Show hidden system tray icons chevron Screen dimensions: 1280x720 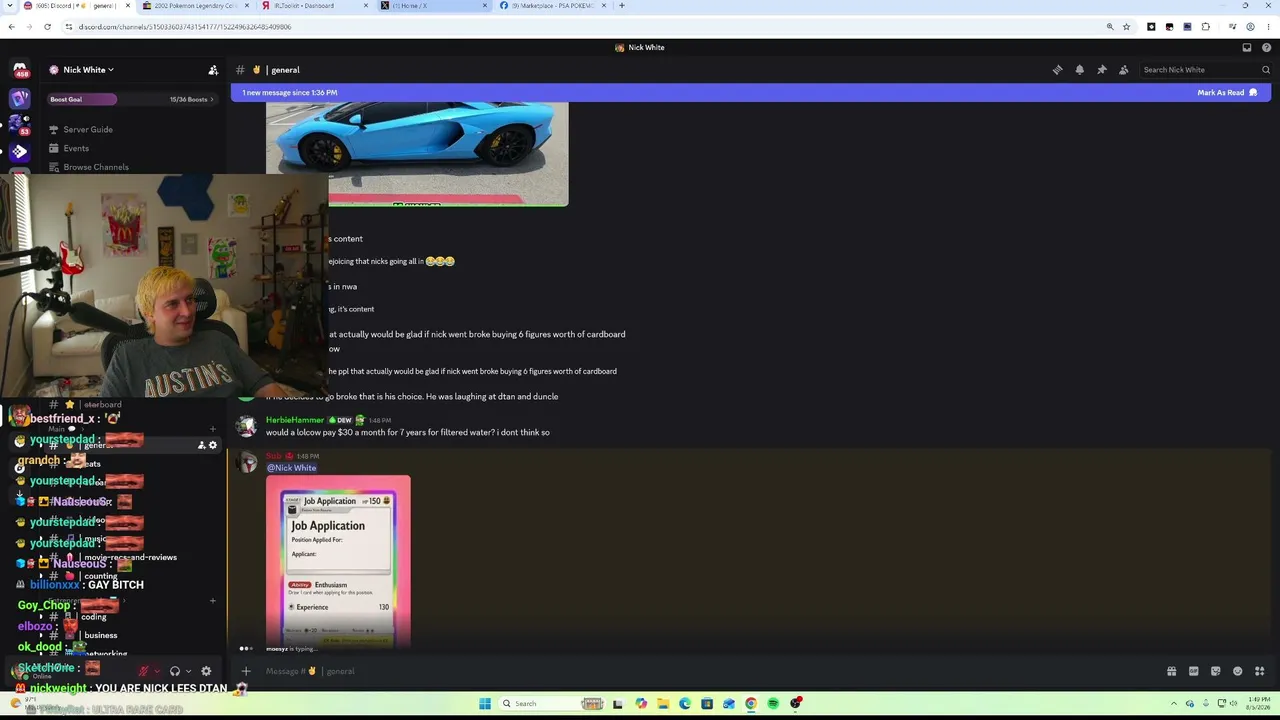pos(1174,704)
